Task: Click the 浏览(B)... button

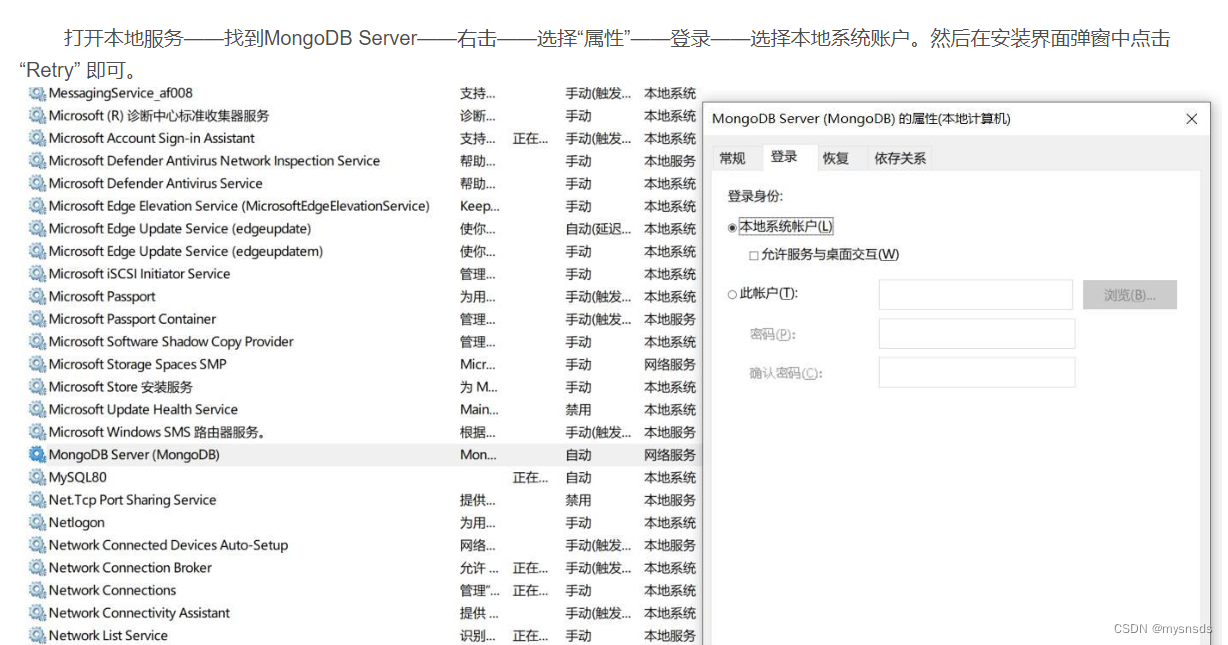Action: (1130, 295)
